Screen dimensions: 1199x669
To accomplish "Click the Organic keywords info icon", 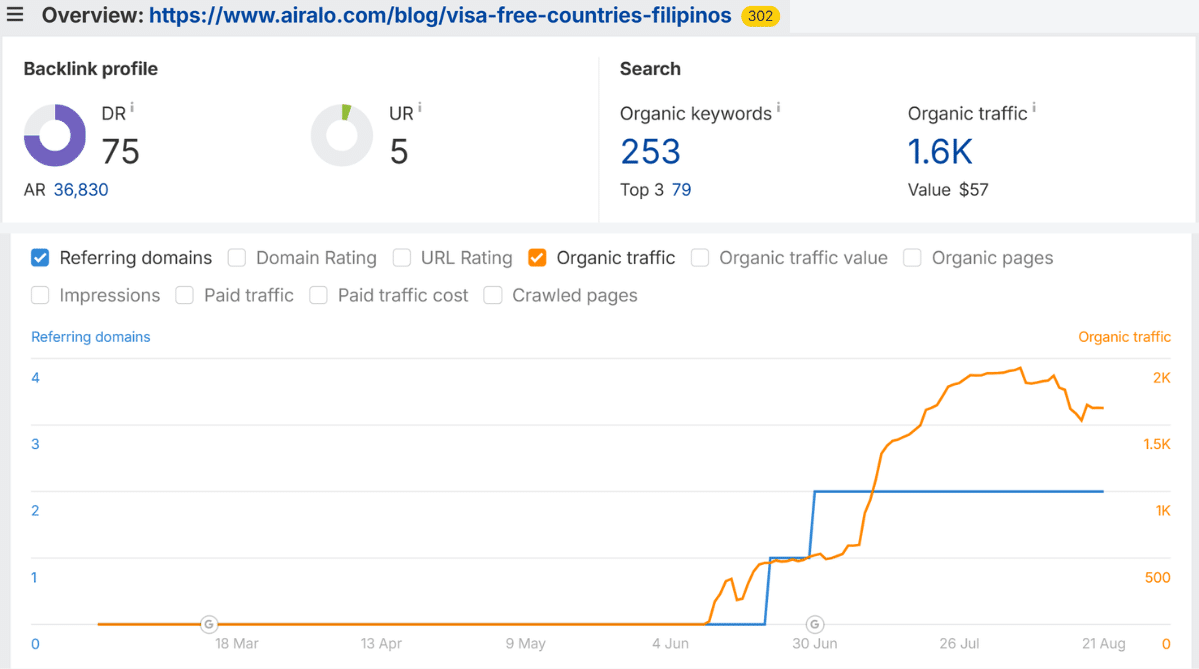I will coord(778,108).
